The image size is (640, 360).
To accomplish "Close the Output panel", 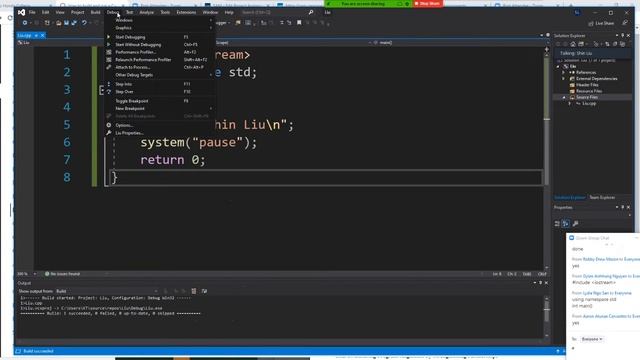I will (x=547, y=283).
